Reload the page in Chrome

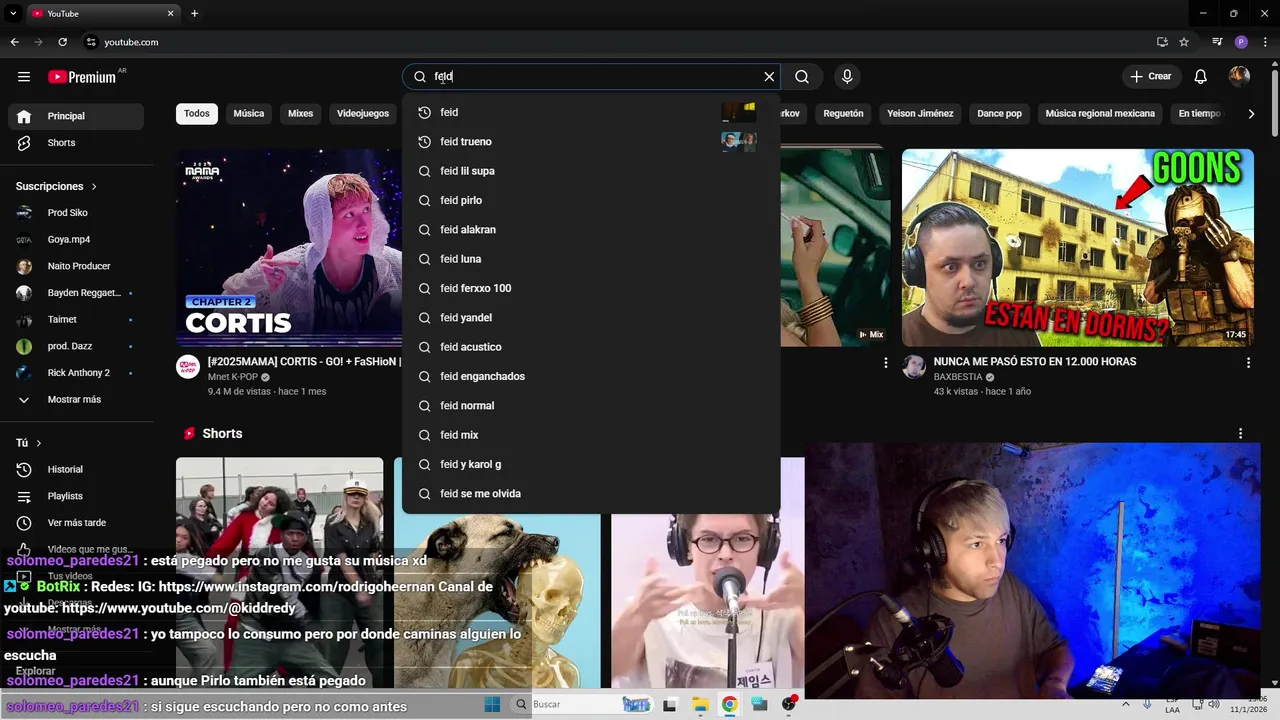pos(62,42)
